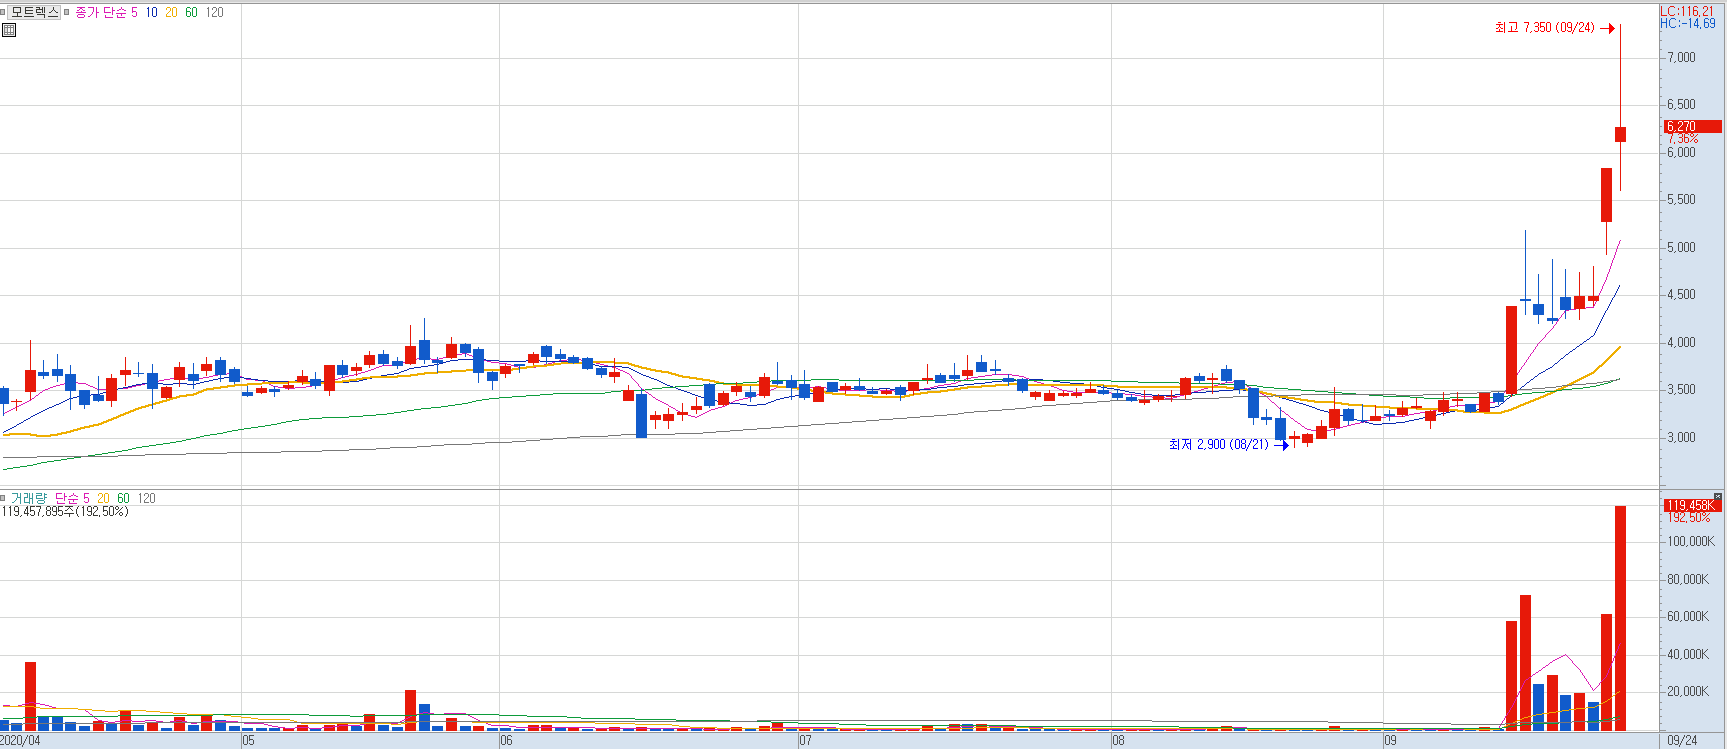
Task: Click the 거래량 volume indicator label
Action: click(29, 498)
